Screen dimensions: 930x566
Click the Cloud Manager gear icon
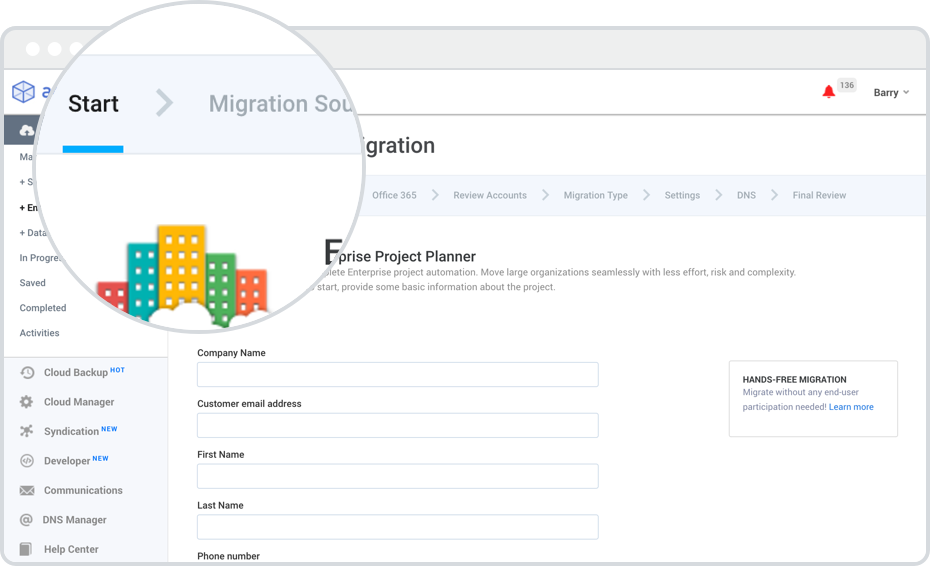coord(27,402)
